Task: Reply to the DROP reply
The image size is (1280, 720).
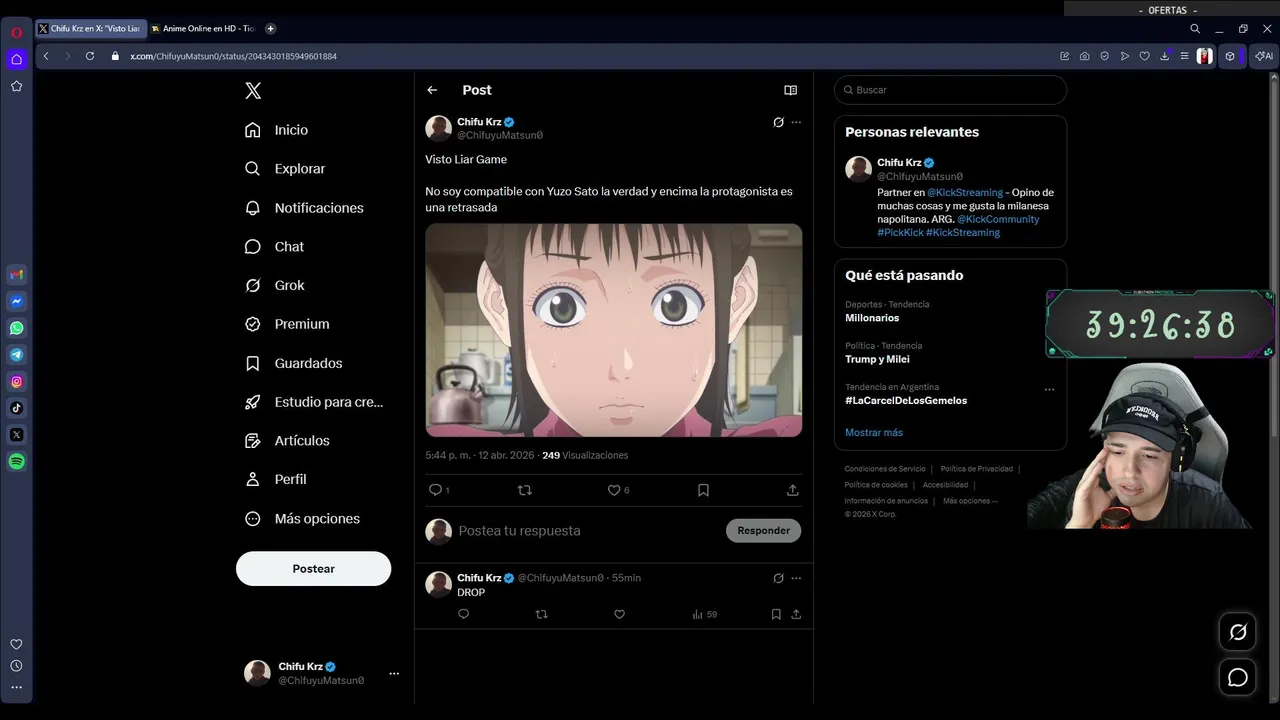Action: (463, 614)
